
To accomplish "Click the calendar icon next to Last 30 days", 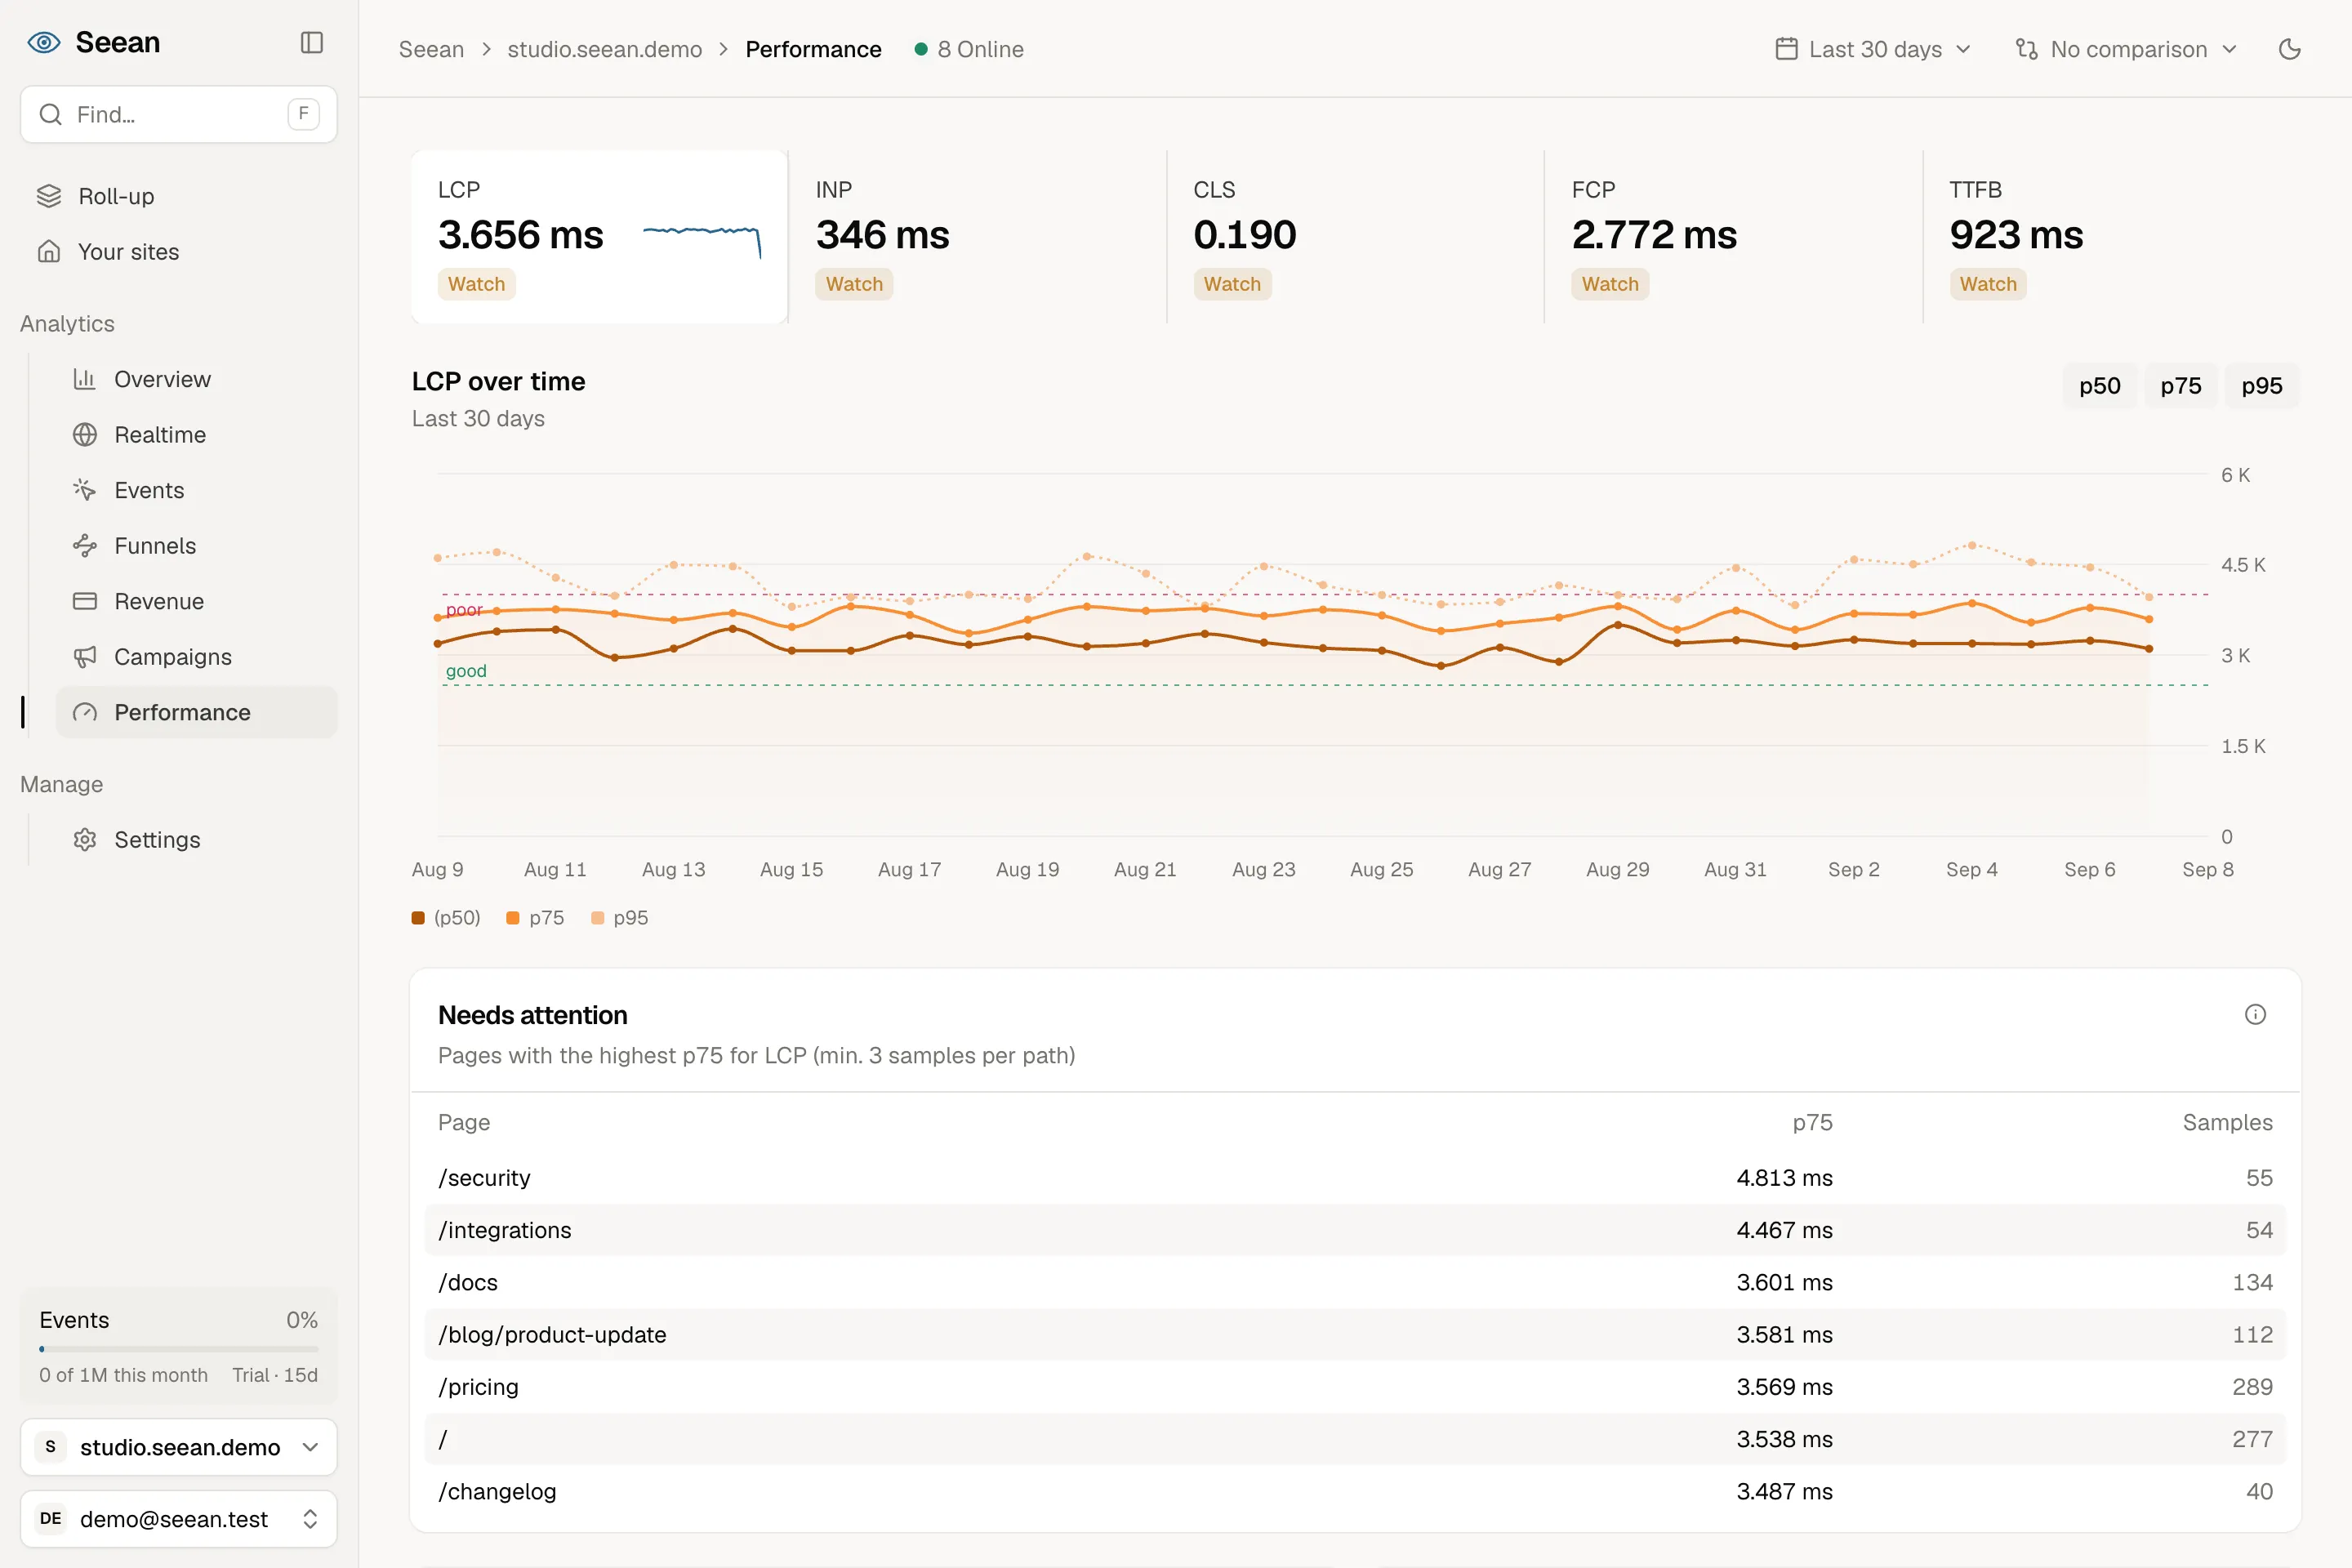I will pos(1786,49).
